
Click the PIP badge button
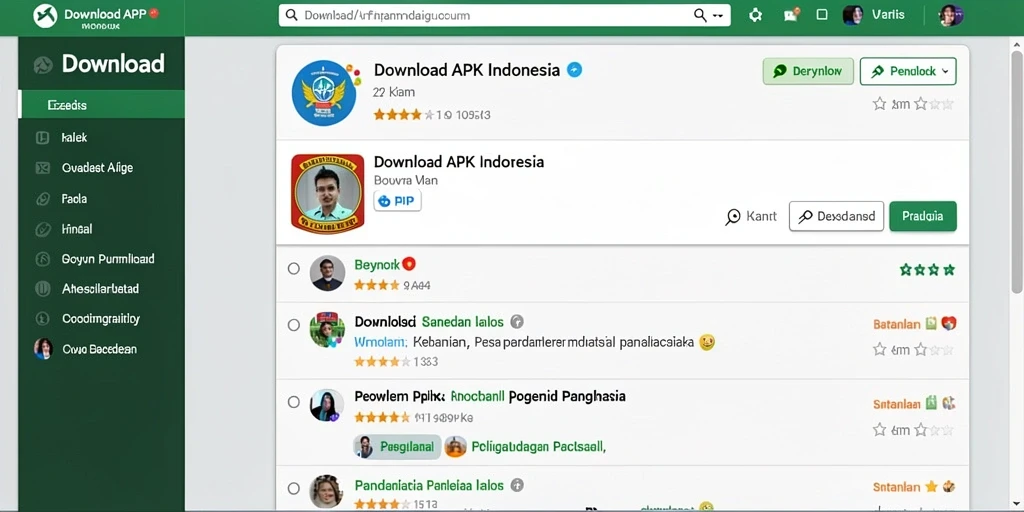click(397, 201)
